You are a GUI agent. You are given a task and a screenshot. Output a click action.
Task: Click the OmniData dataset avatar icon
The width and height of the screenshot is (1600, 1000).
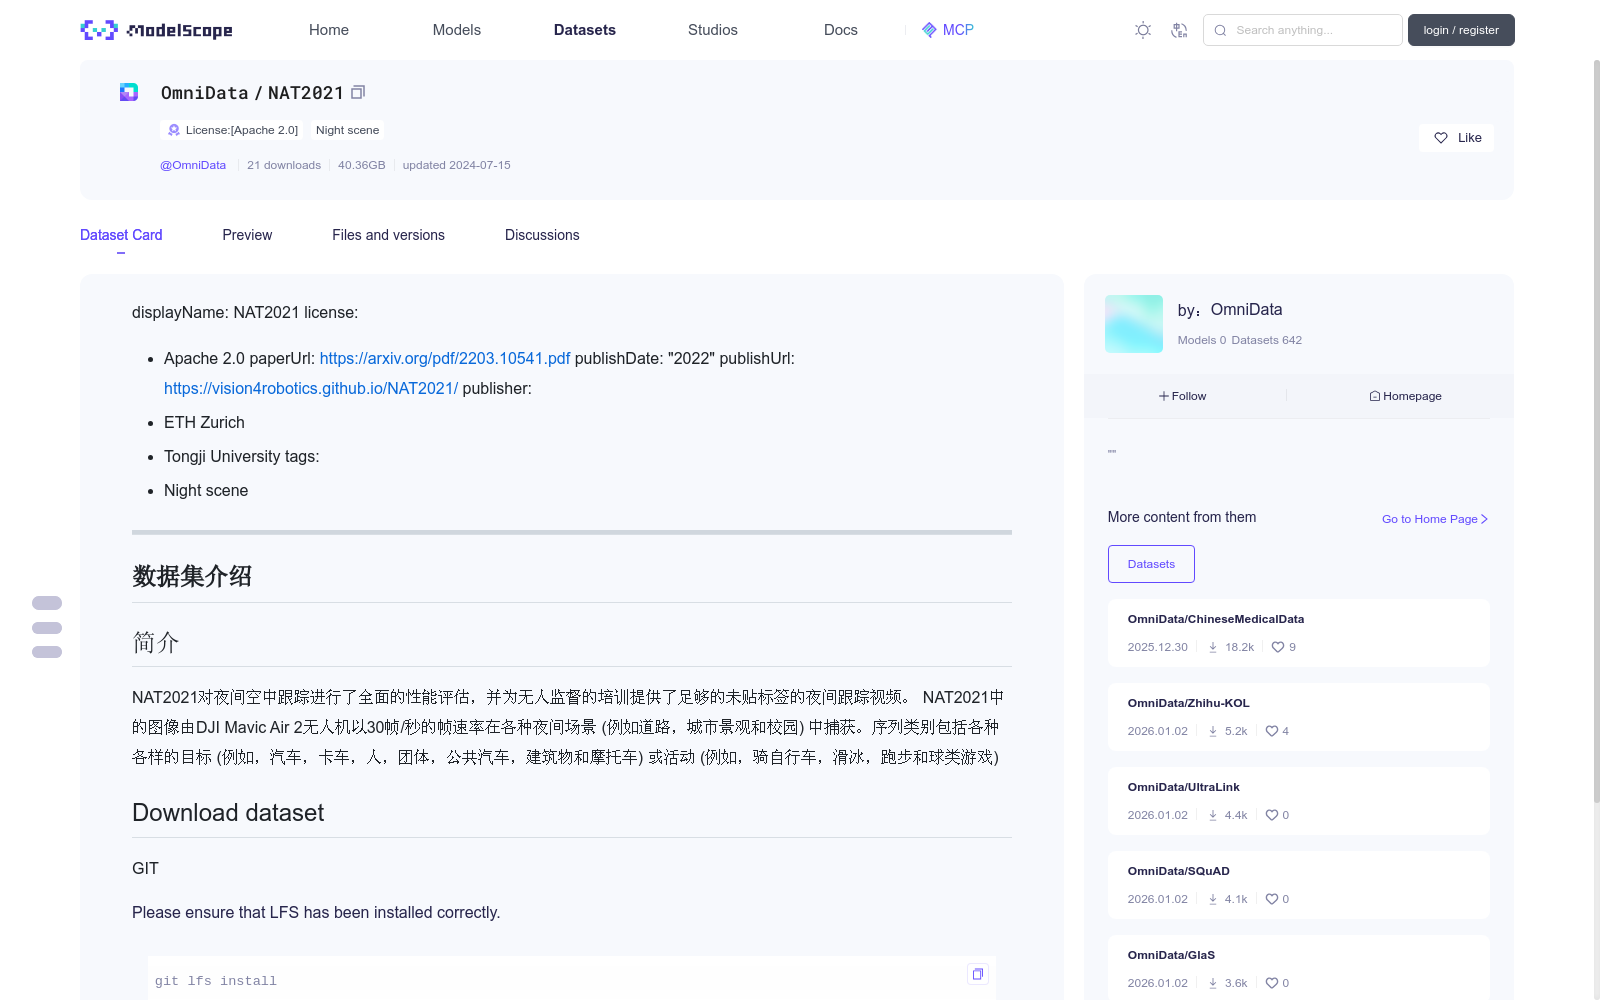point(129,92)
